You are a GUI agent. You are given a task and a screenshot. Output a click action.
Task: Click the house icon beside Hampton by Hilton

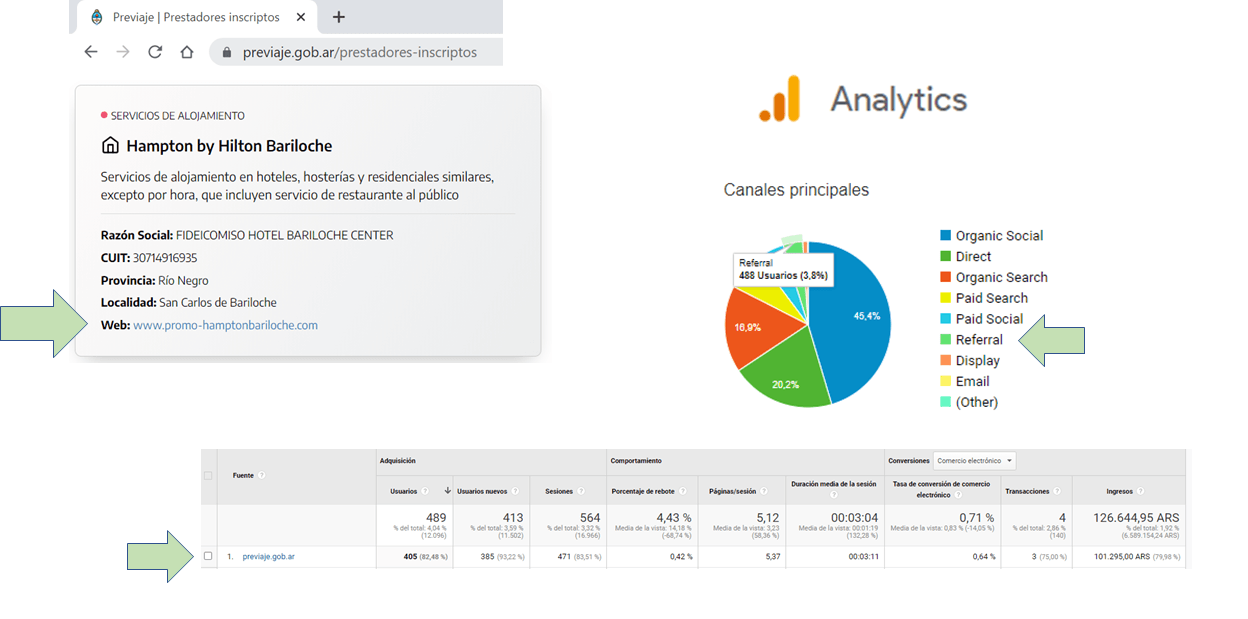point(110,146)
